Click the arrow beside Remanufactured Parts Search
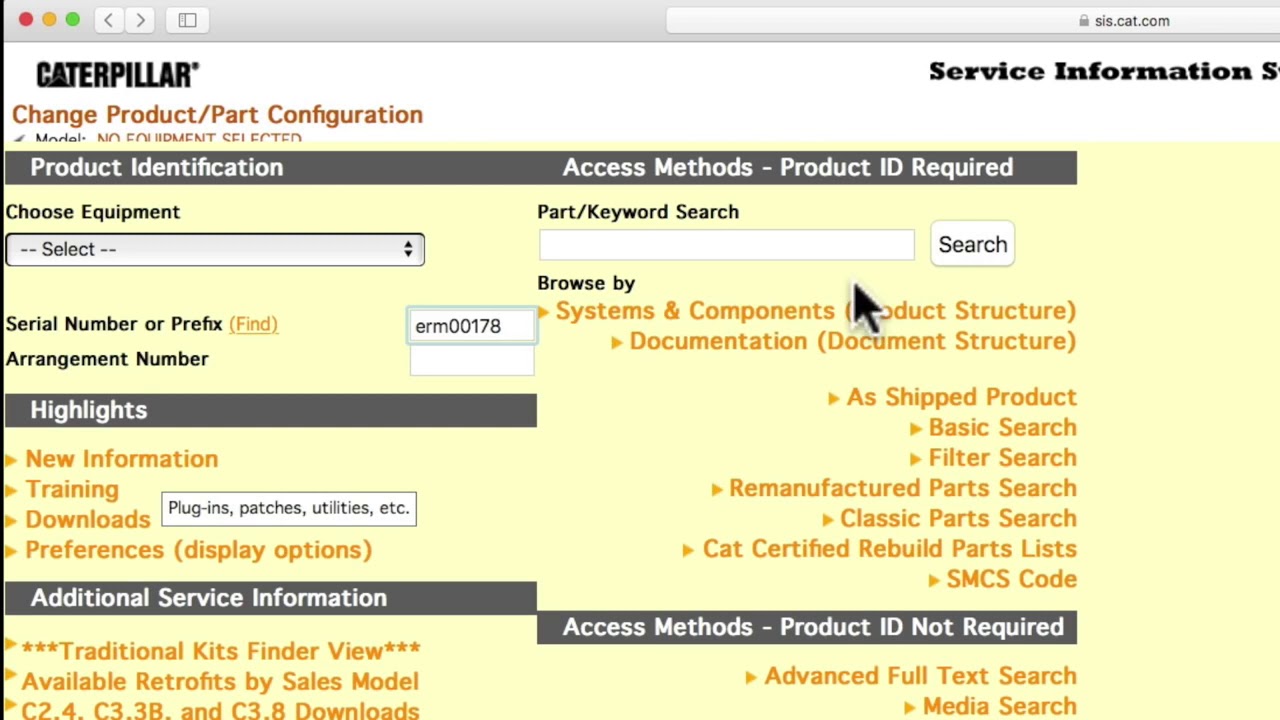The width and height of the screenshot is (1280, 720). 716,489
